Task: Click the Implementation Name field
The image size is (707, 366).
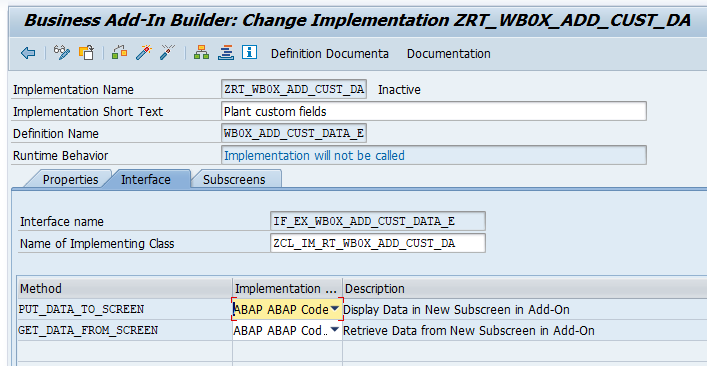Action: tap(294, 89)
